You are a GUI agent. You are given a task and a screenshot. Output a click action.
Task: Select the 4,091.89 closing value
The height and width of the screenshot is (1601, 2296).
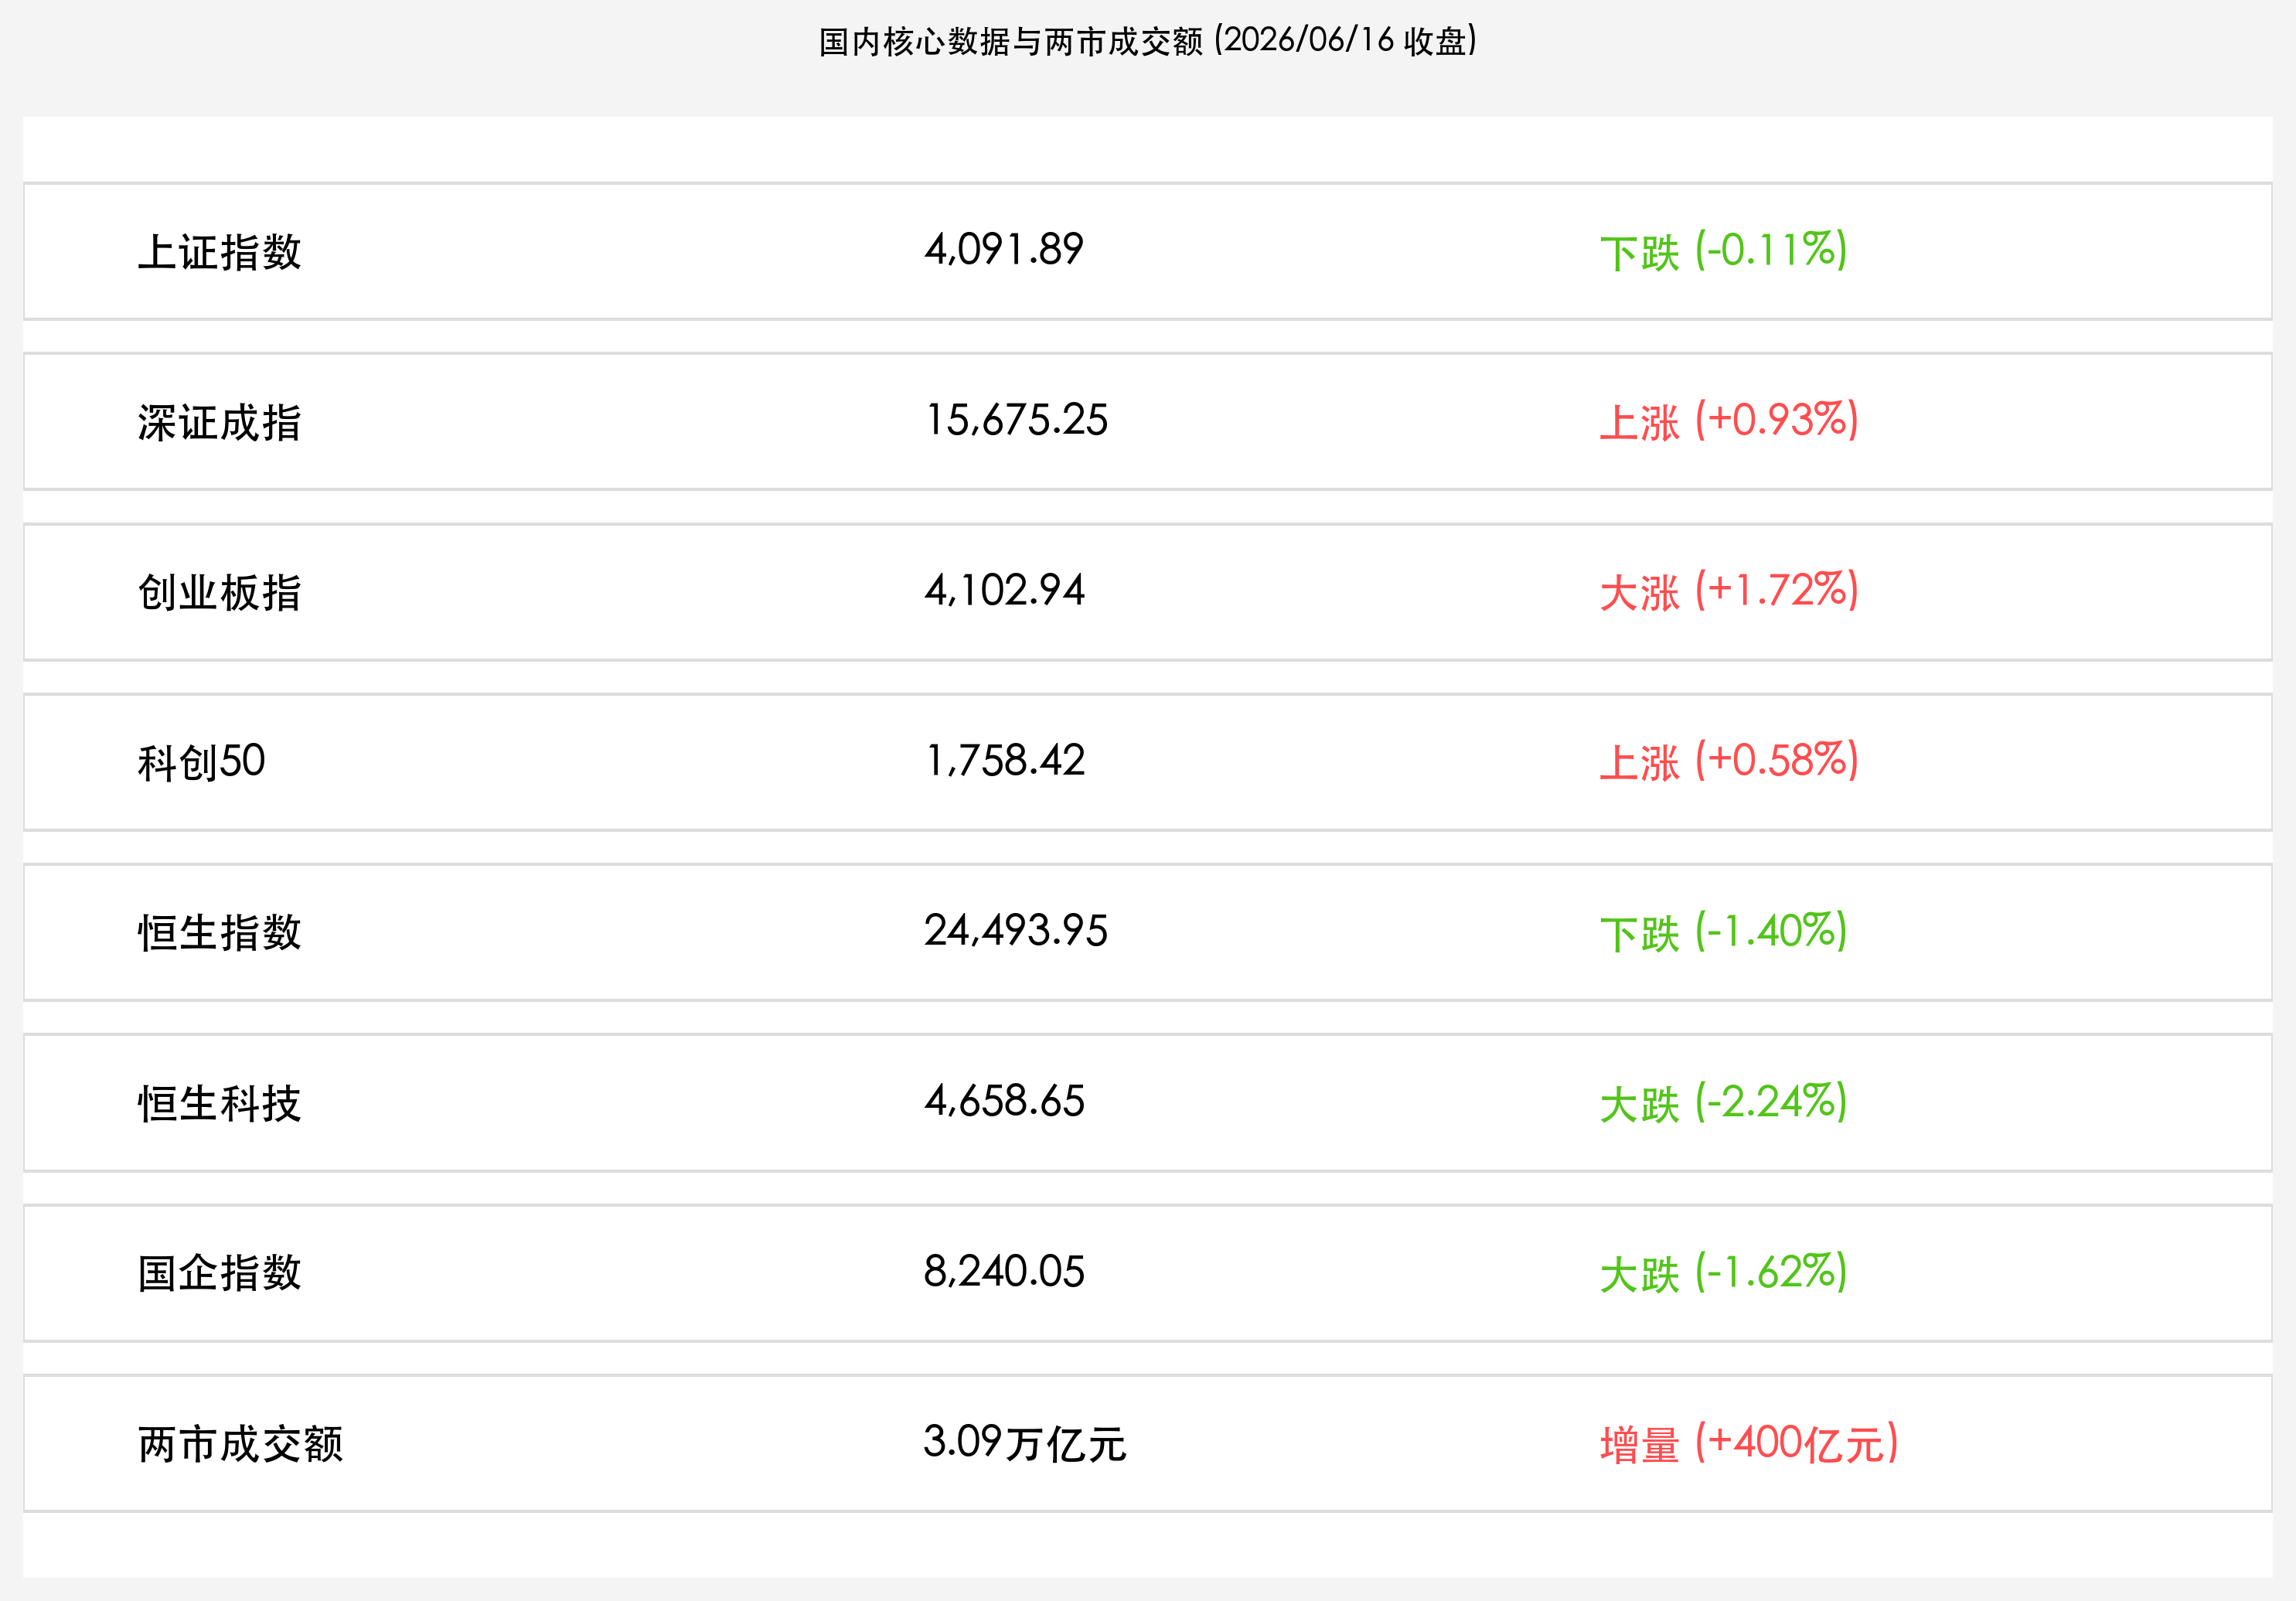[x=1004, y=250]
